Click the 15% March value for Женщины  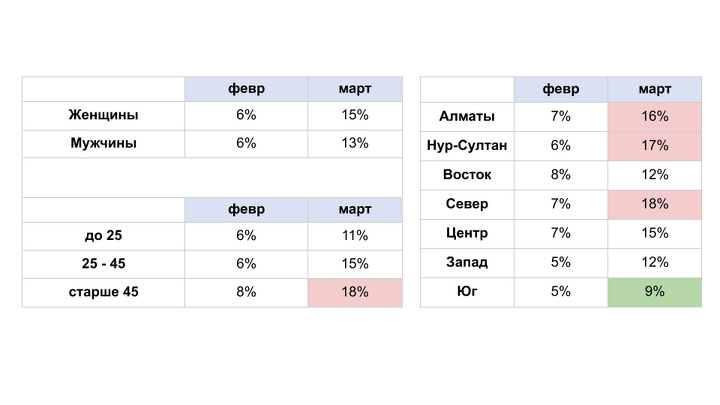(x=355, y=115)
